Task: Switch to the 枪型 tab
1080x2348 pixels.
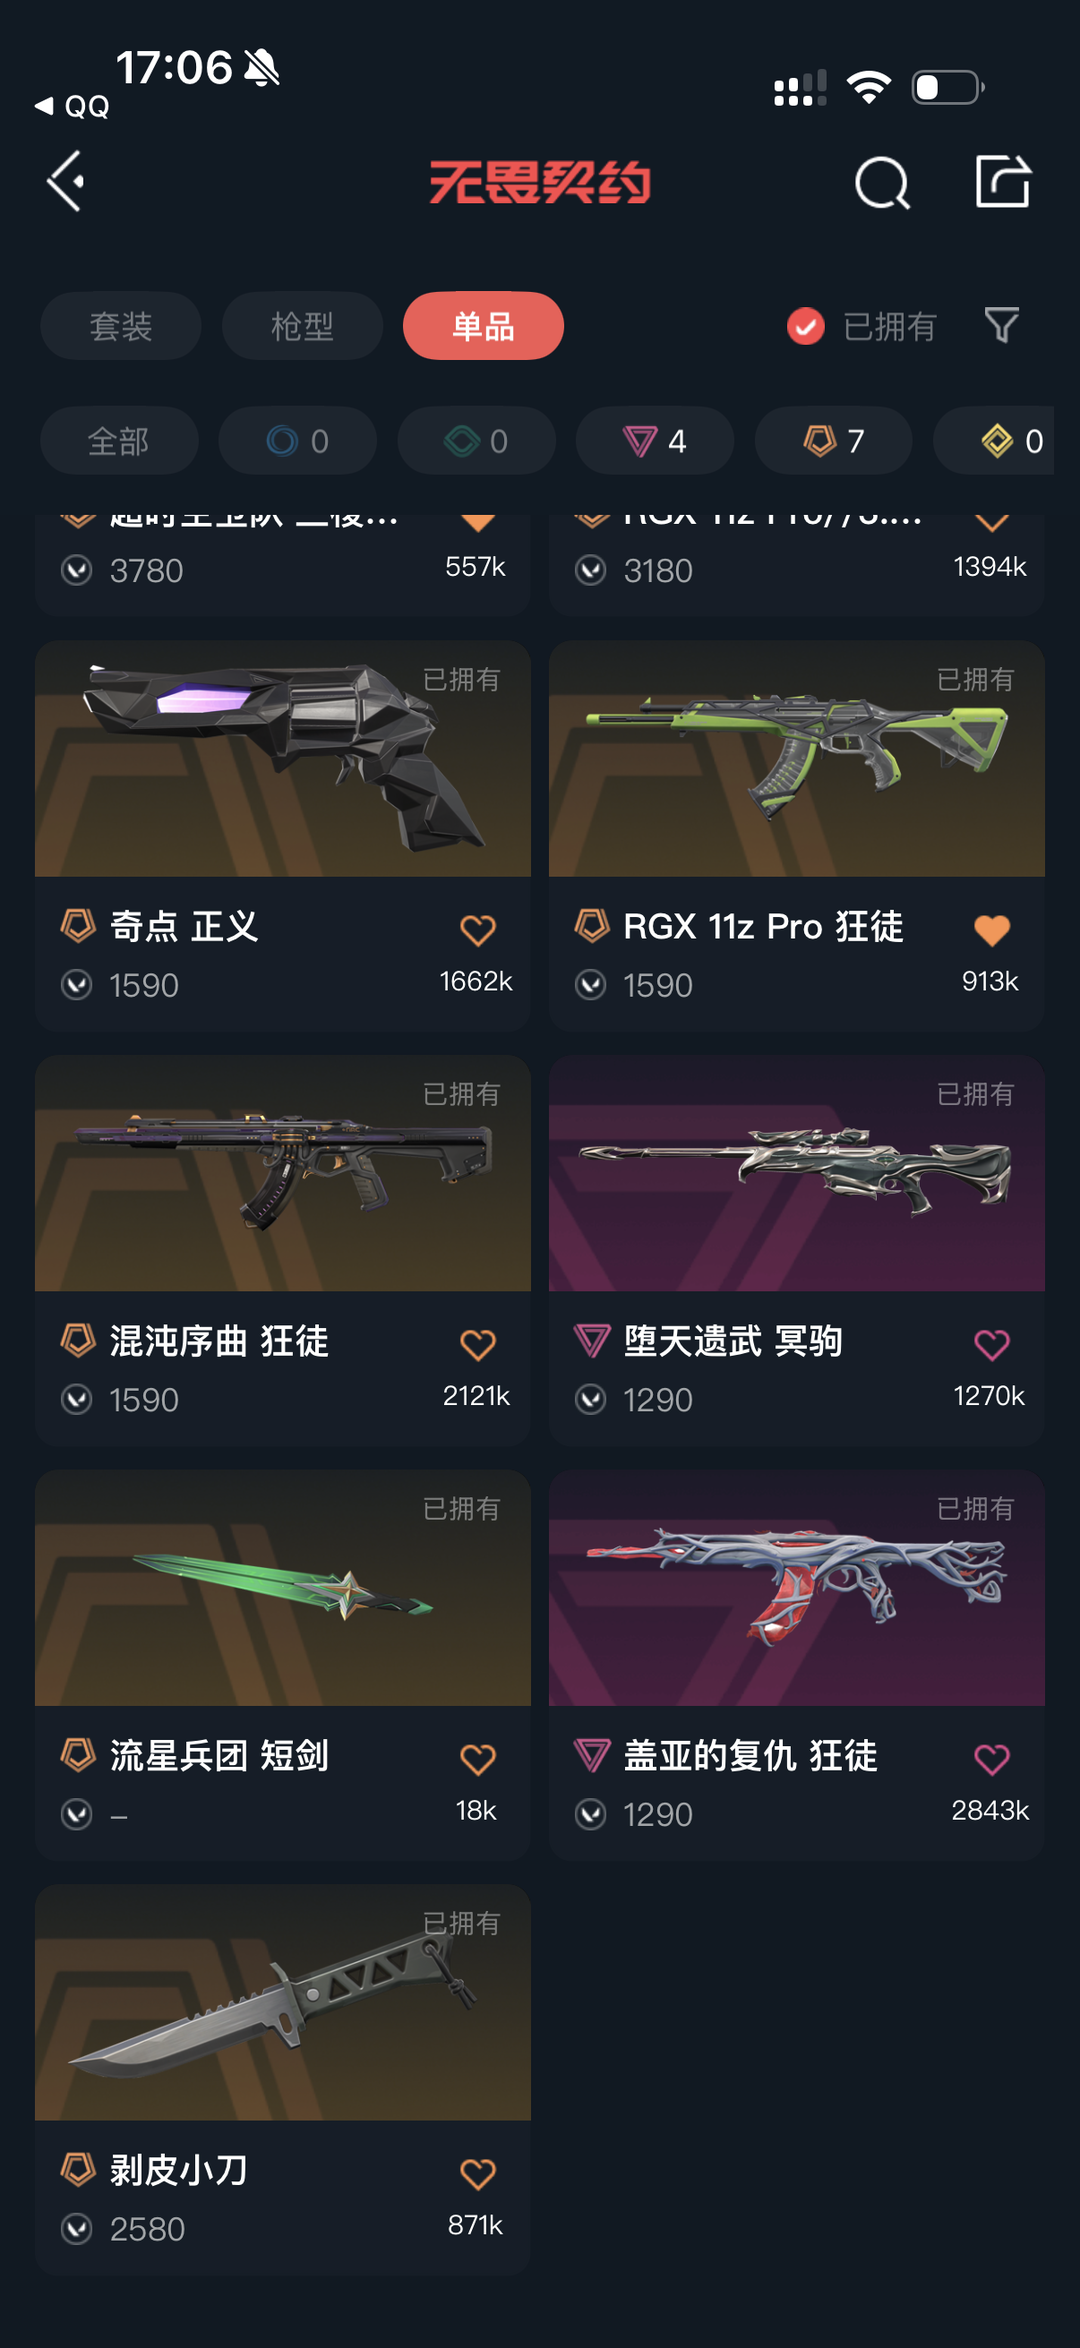Action: tap(302, 326)
